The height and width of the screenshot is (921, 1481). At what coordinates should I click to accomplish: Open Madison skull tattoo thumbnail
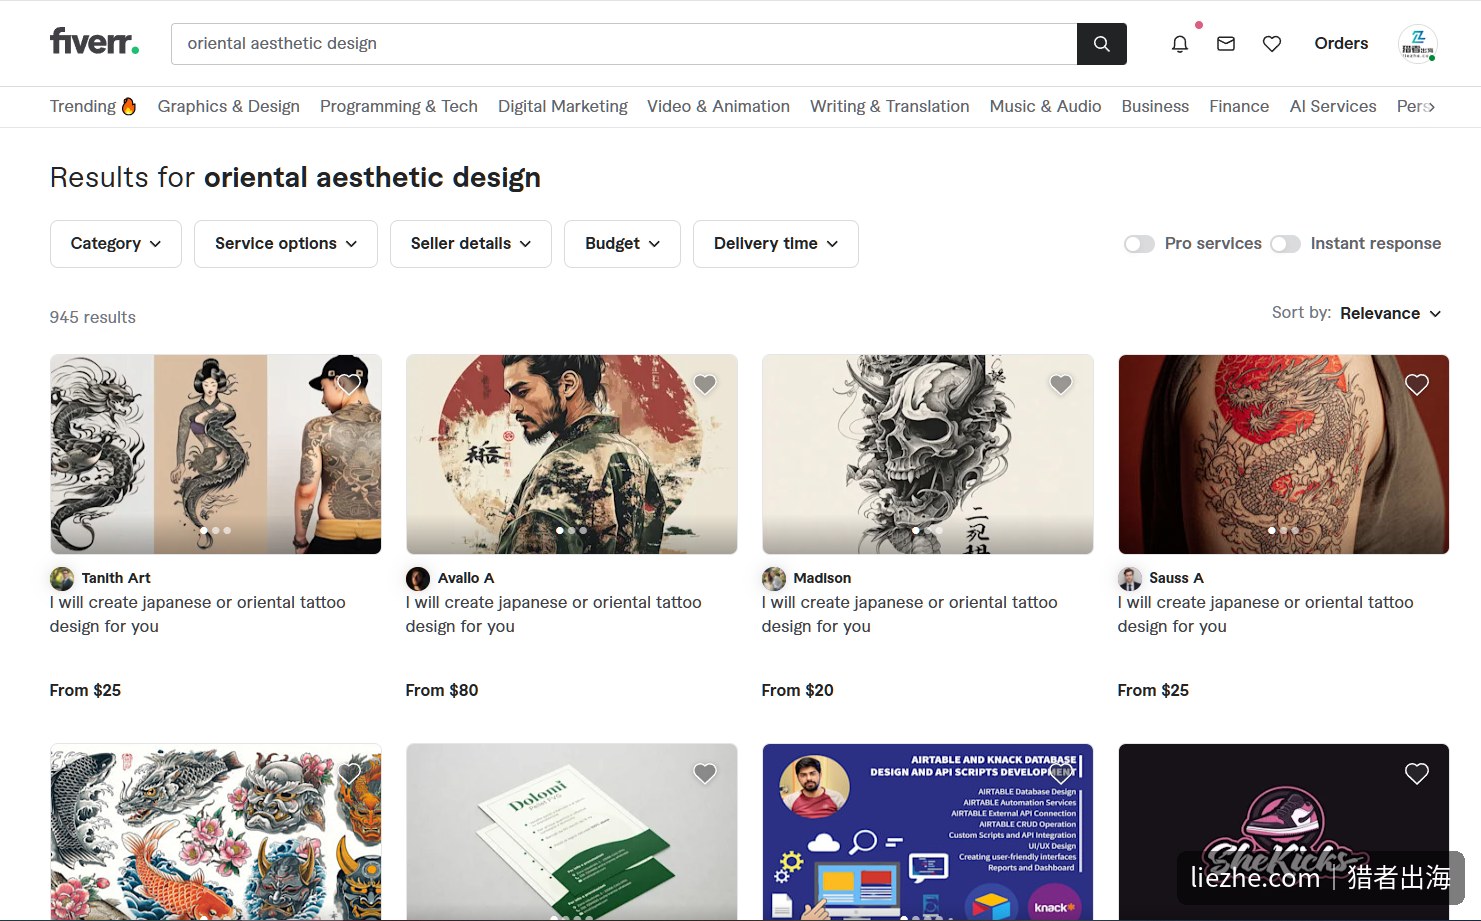[x=928, y=454]
